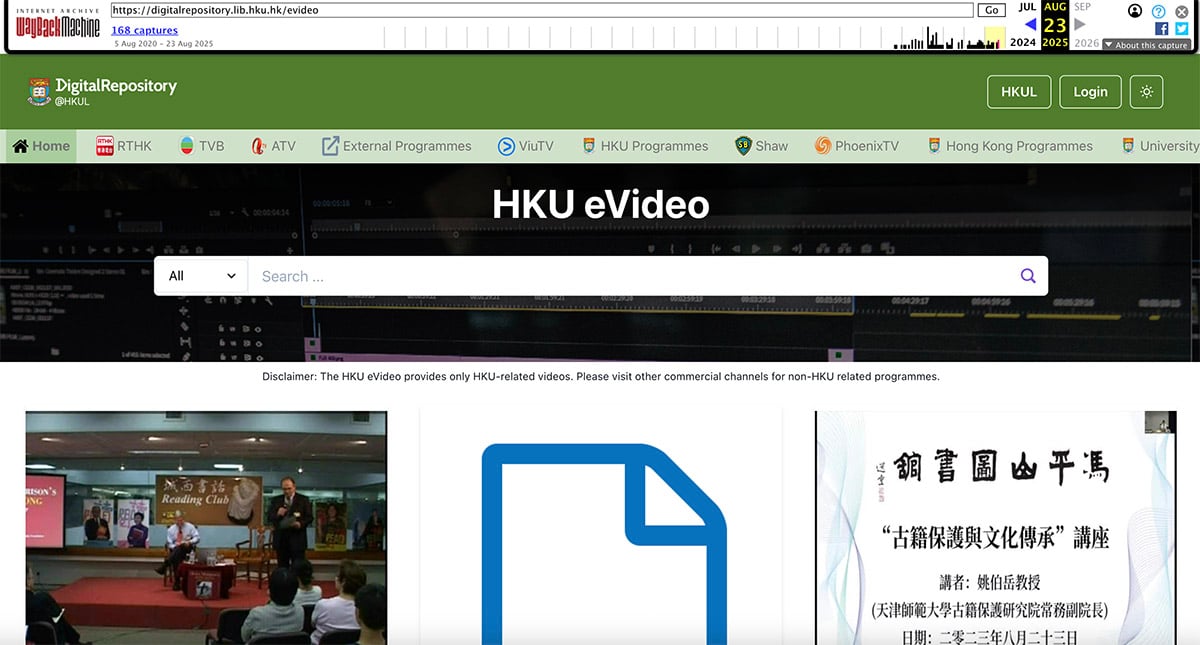Open the TVB channel tab
The image size is (1200, 645).
pyautogui.click(x=201, y=146)
